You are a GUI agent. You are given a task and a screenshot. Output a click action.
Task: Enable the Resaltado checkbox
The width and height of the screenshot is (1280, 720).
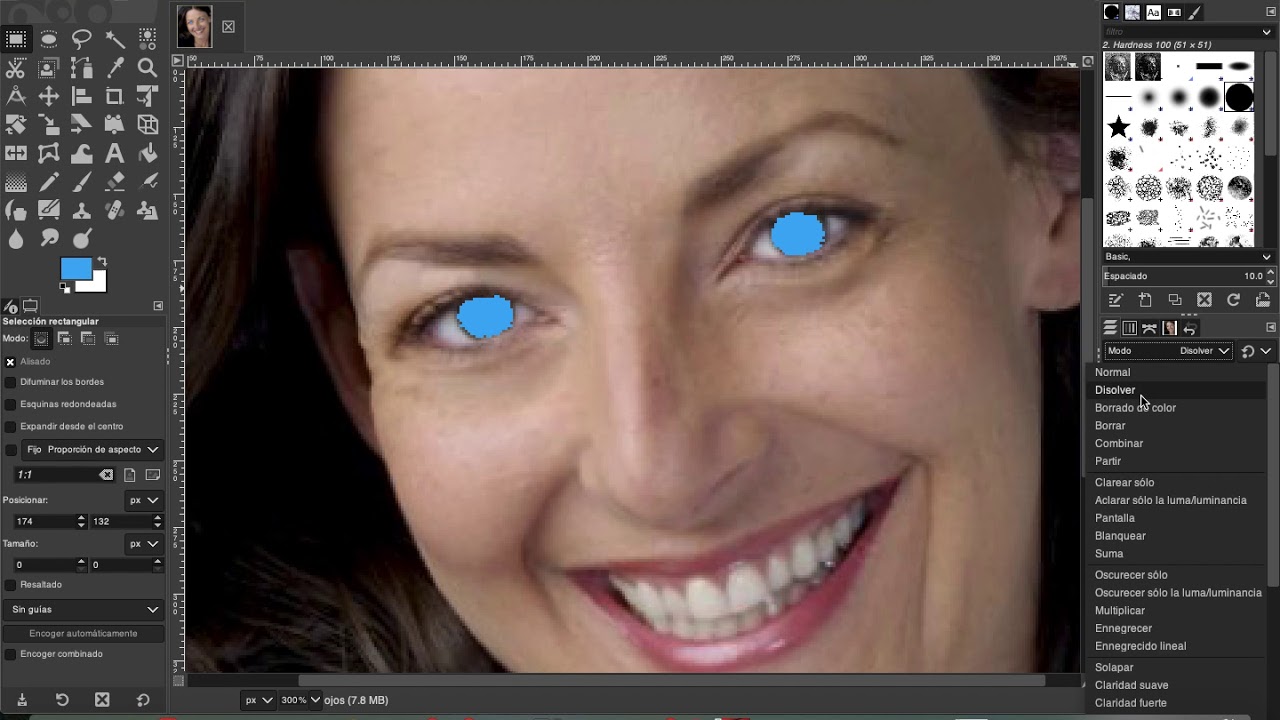(x=10, y=584)
